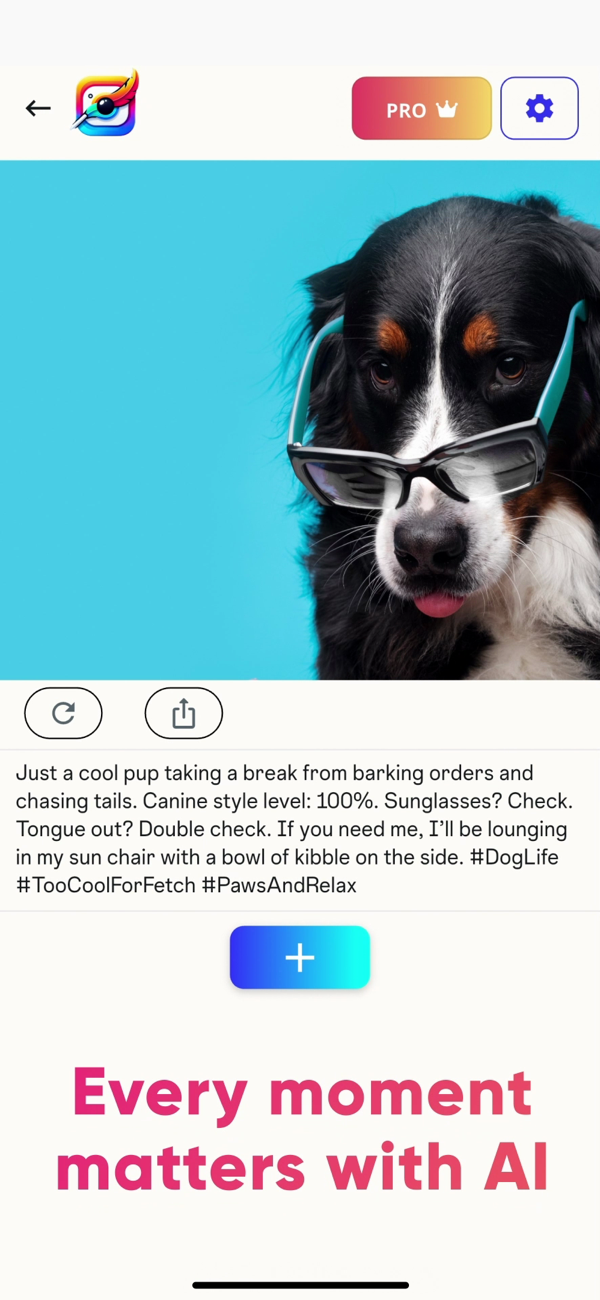Viewport: 600px width, 1300px height.
Task: Tap the #PawsAndRelax hashtag
Action: point(279,885)
